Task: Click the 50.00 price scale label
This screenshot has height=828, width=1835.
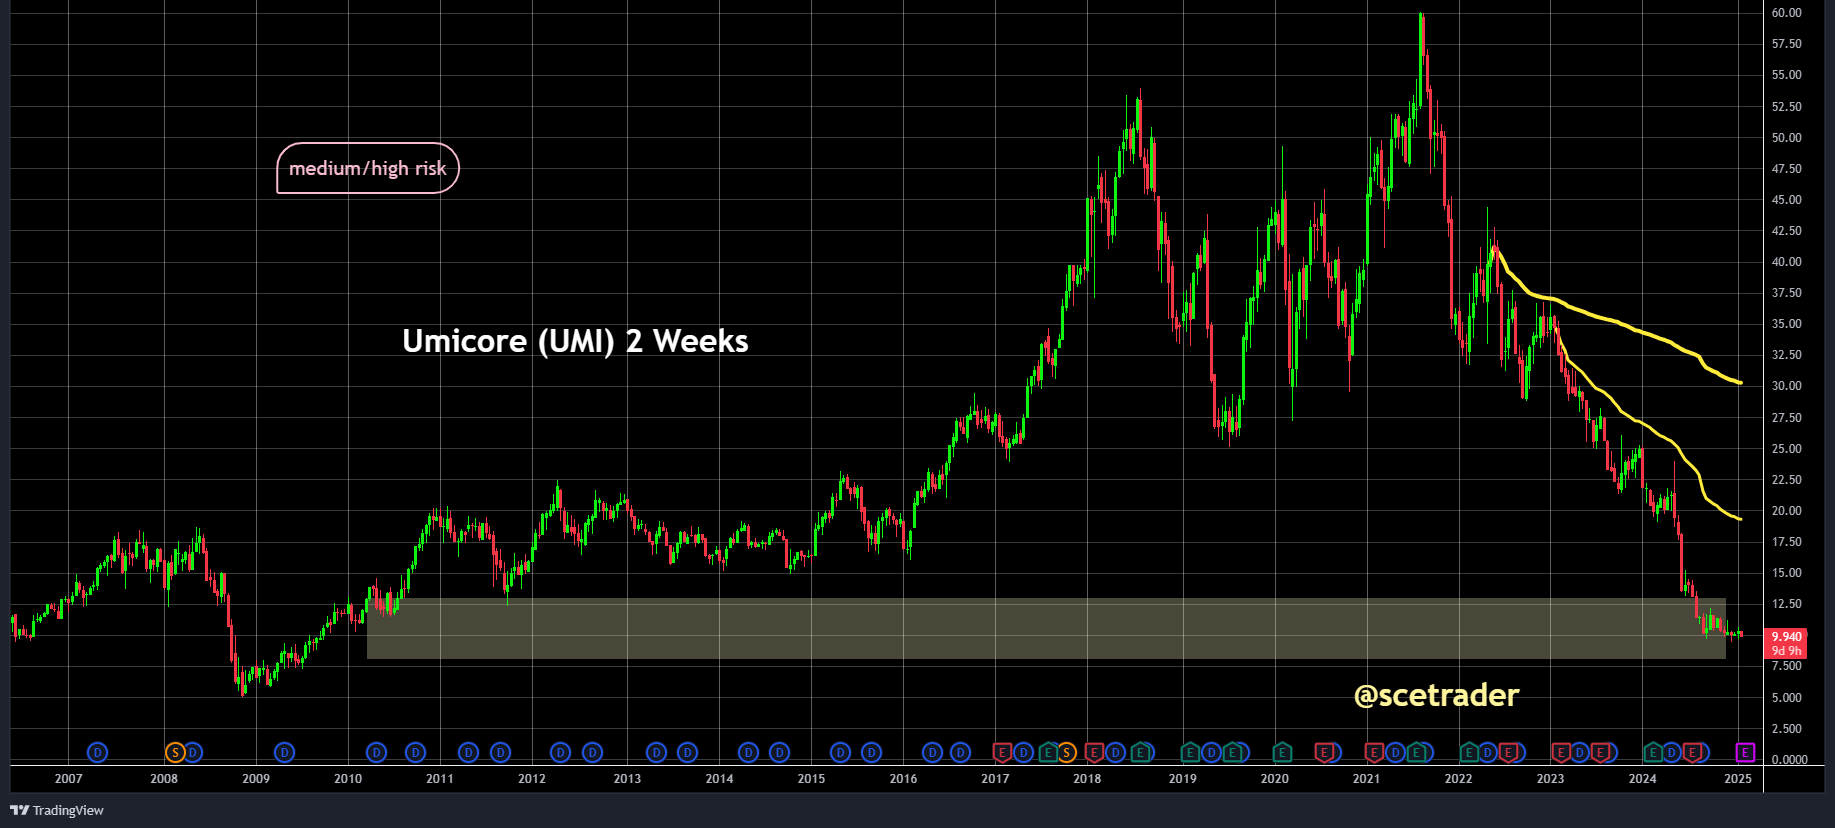Action: click(1786, 138)
